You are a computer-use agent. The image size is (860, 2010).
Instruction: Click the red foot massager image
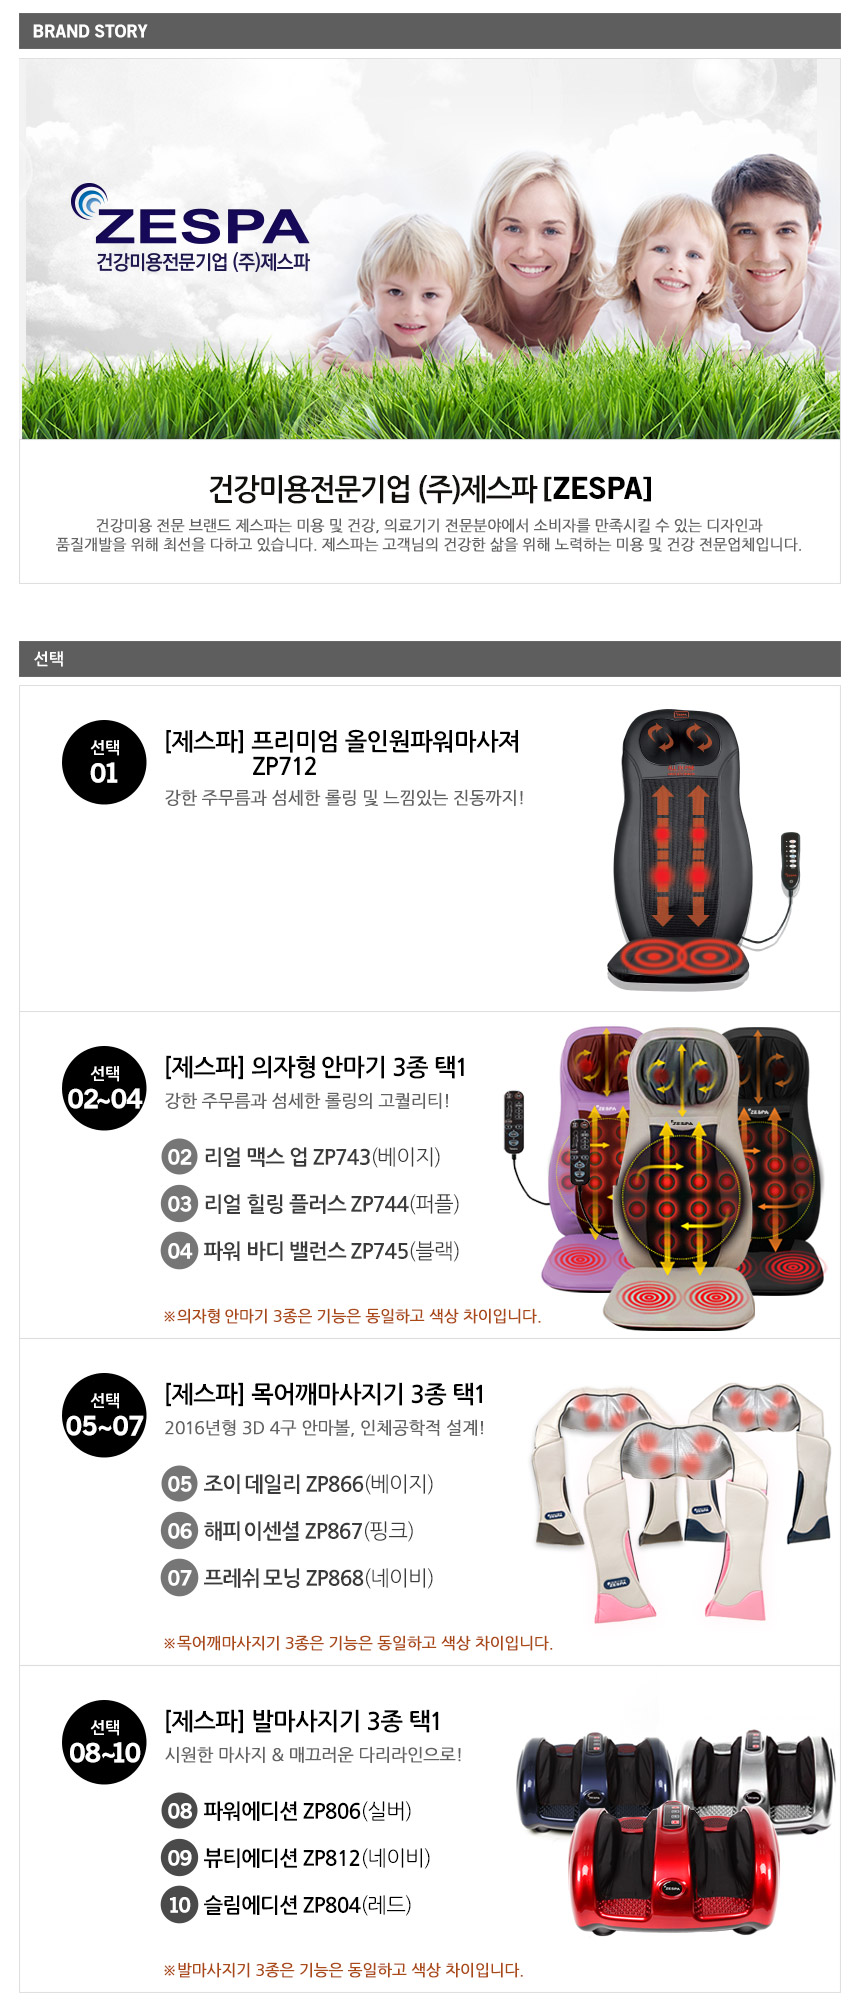pyautogui.click(x=672, y=1869)
